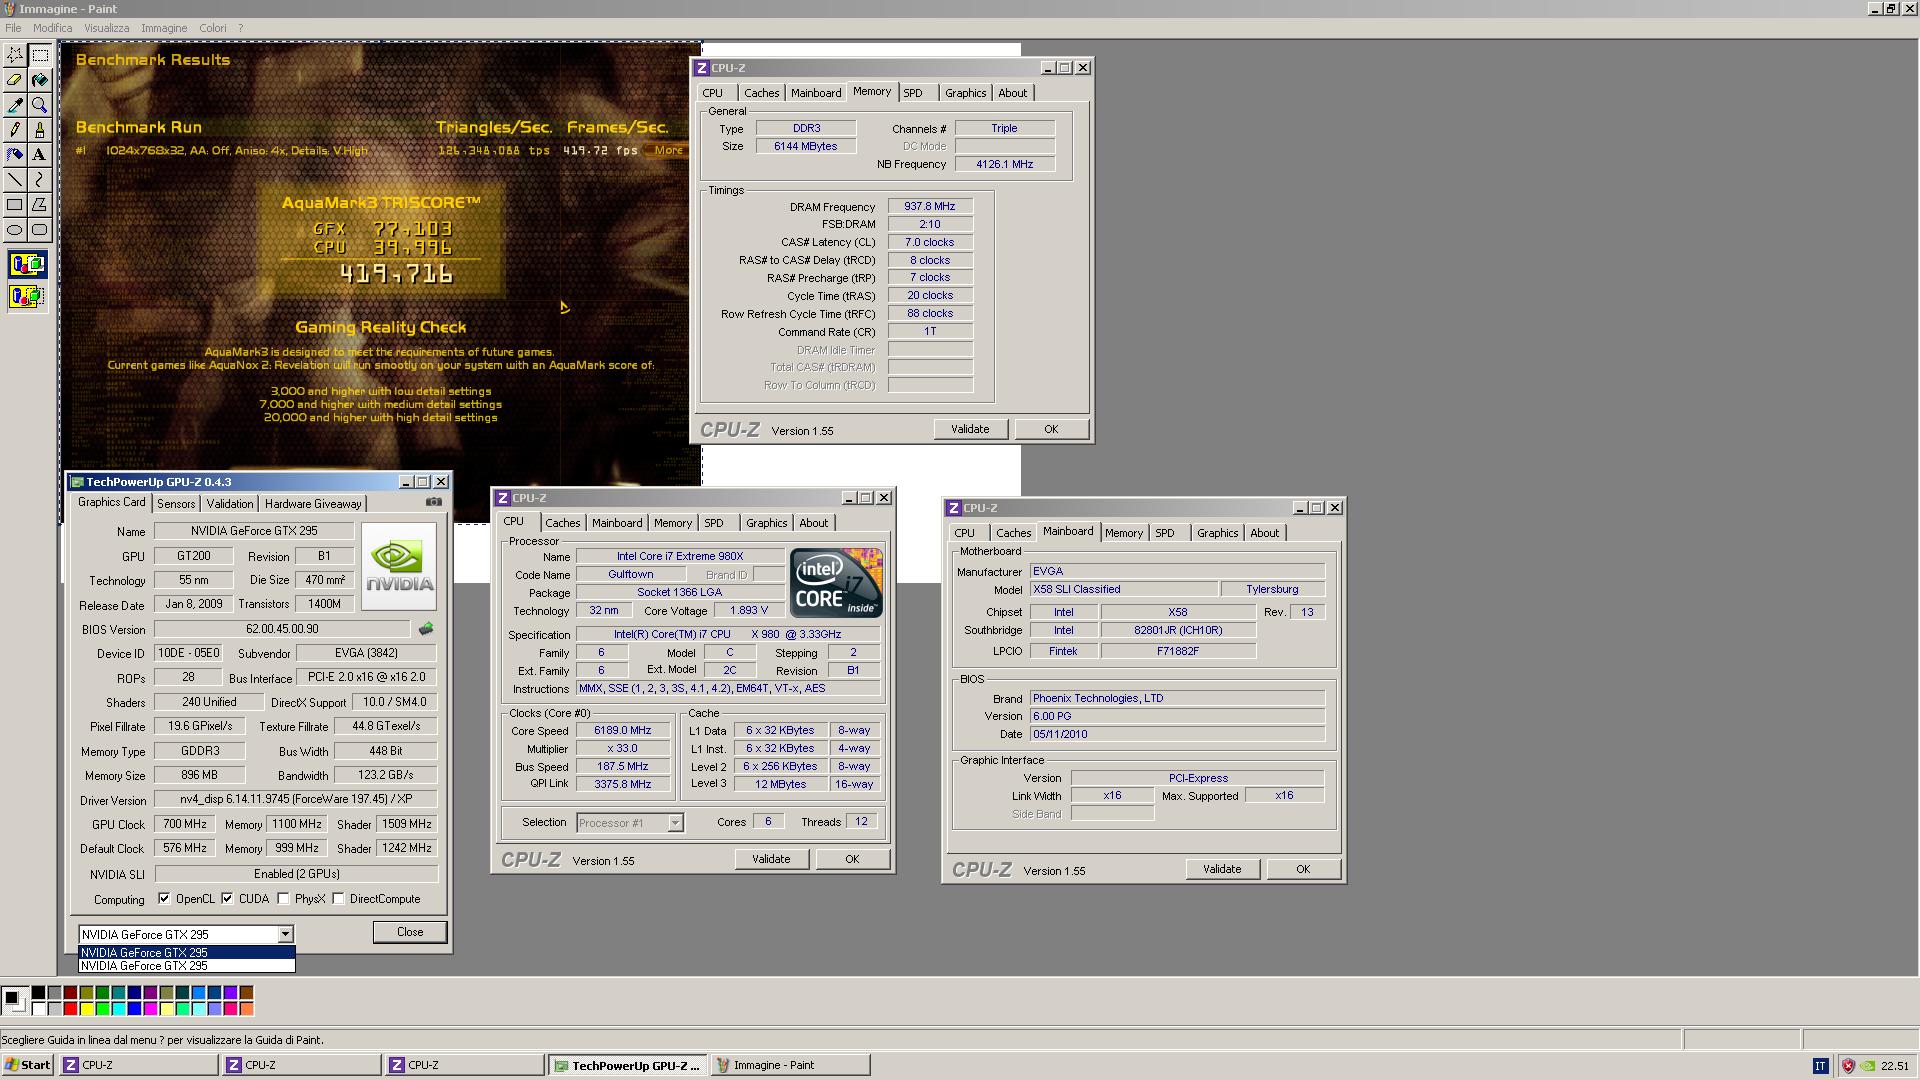Click the save BIOS icon in GPU-Z
Viewport: 1920px width, 1080px height.
coord(426,629)
